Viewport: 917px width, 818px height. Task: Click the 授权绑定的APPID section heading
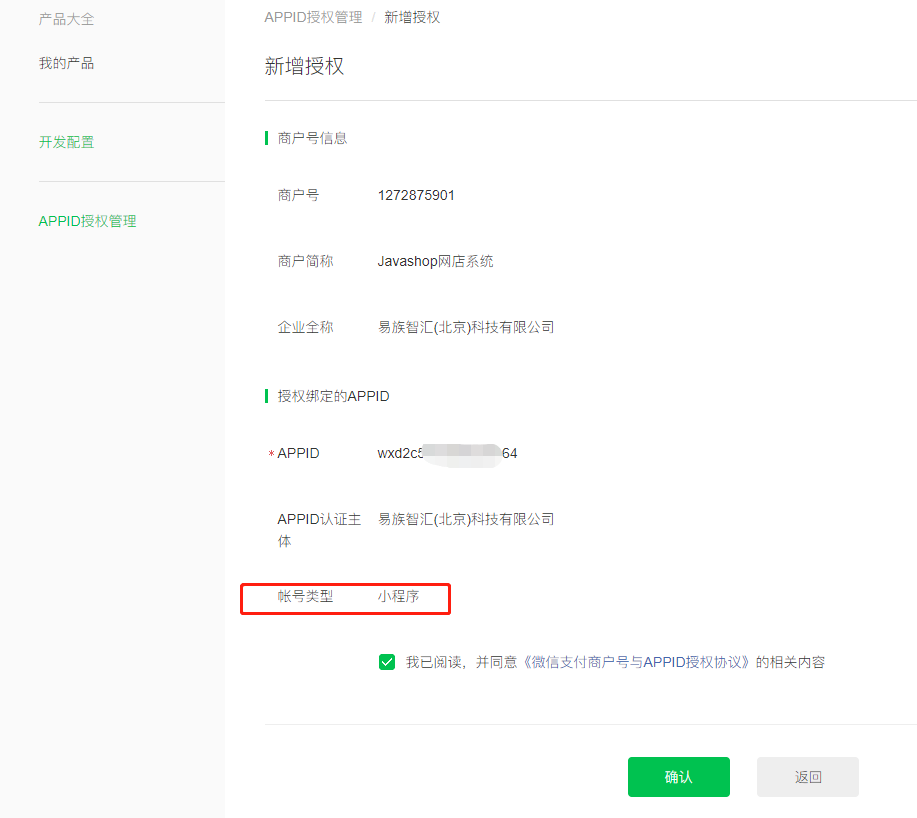click(x=333, y=396)
